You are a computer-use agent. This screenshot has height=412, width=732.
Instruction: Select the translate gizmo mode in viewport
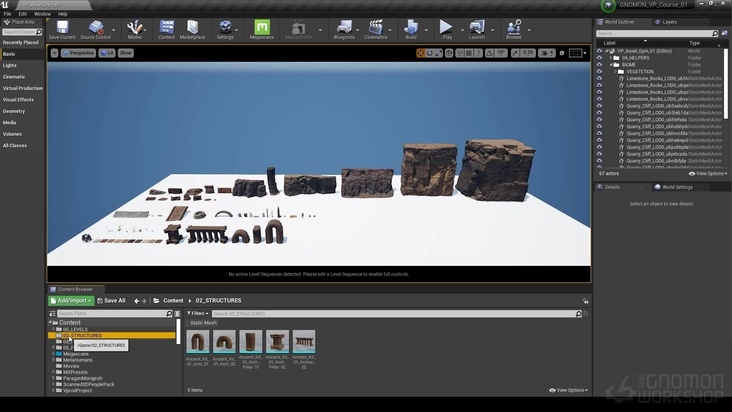click(421, 53)
